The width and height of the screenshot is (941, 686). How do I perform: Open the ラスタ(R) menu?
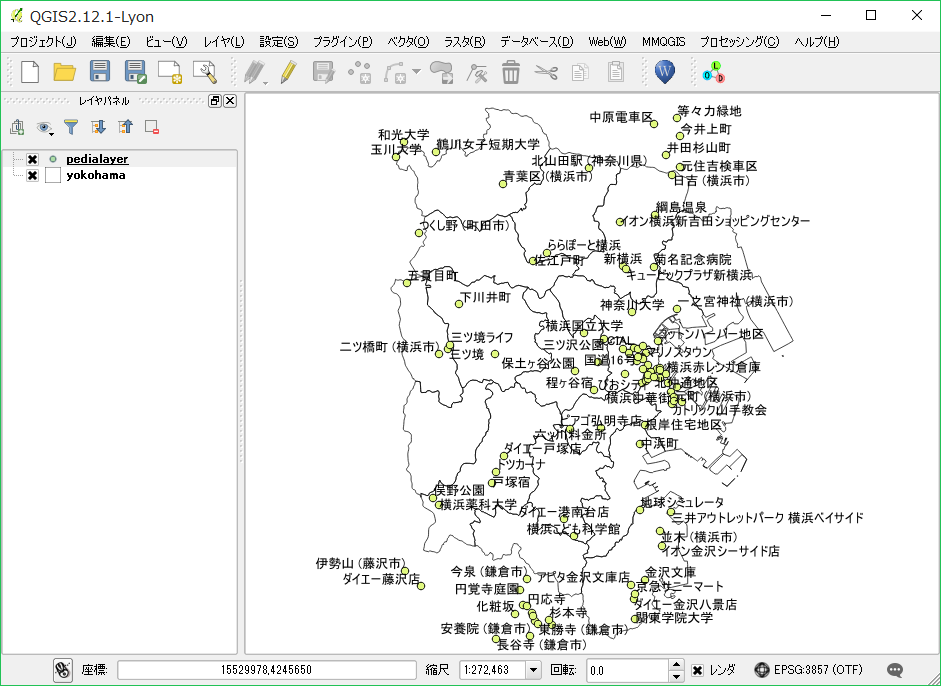pos(464,41)
